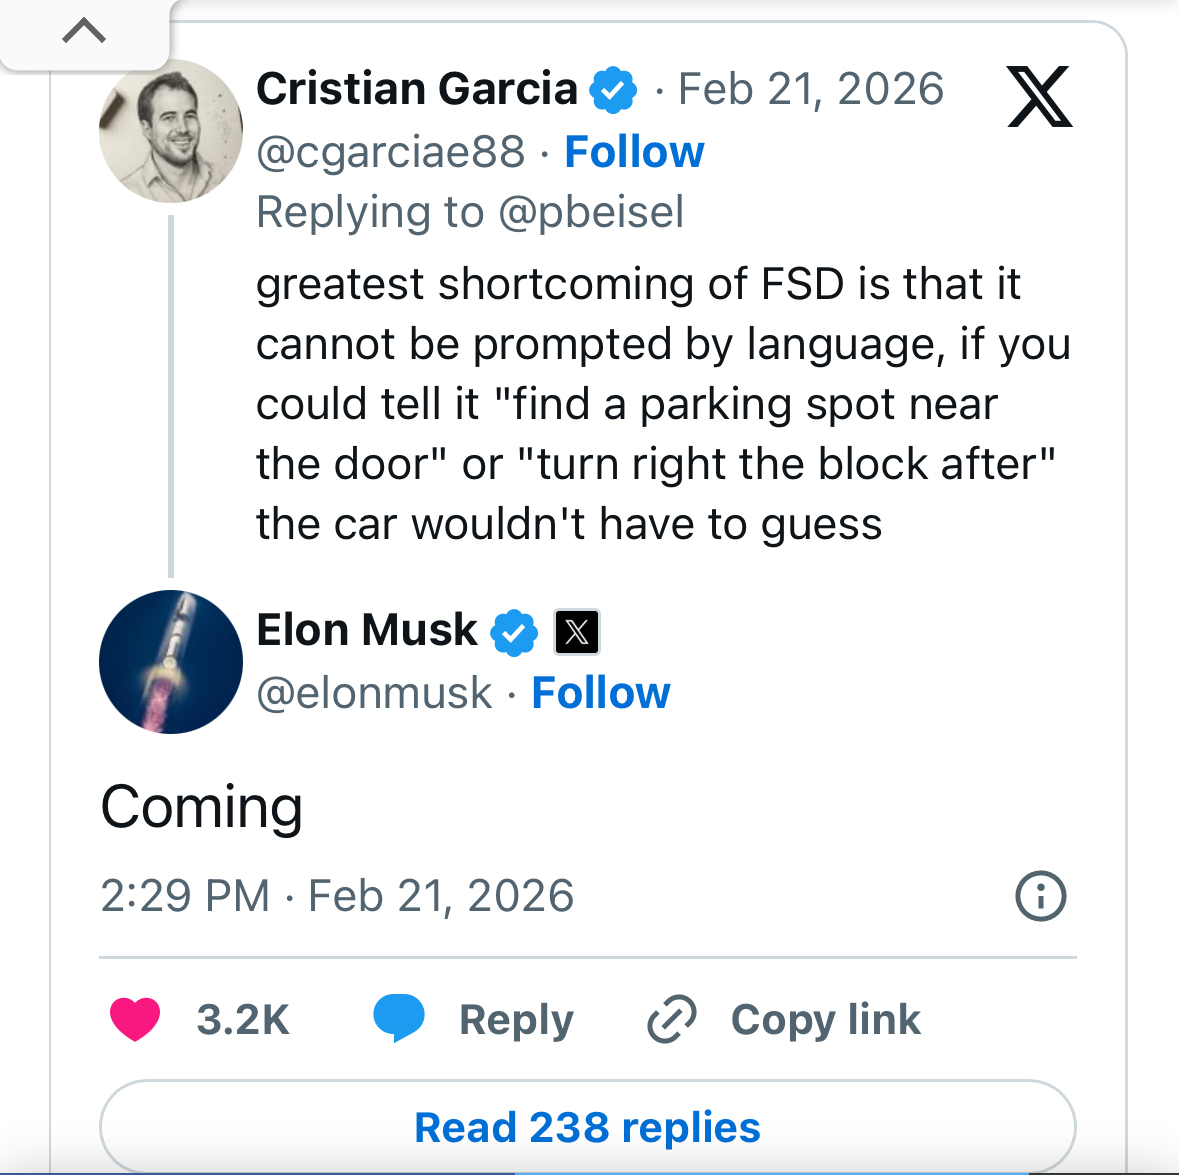Click Cristian Garcia's verified badge
Screen dimensions: 1179x1175
coord(613,90)
